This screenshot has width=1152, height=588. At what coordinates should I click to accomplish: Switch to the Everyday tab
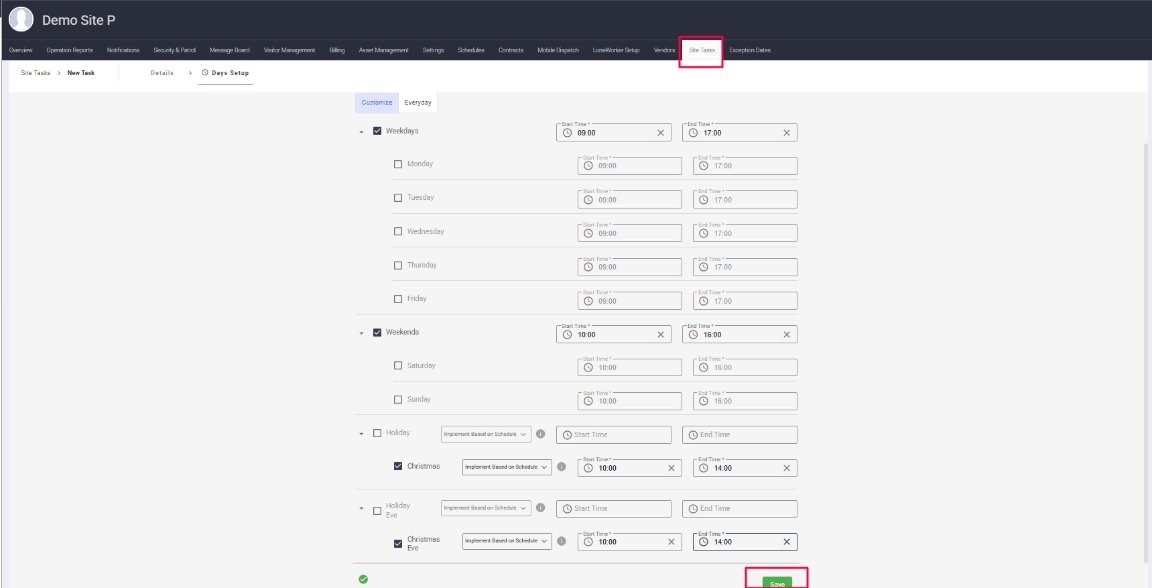click(418, 103)
